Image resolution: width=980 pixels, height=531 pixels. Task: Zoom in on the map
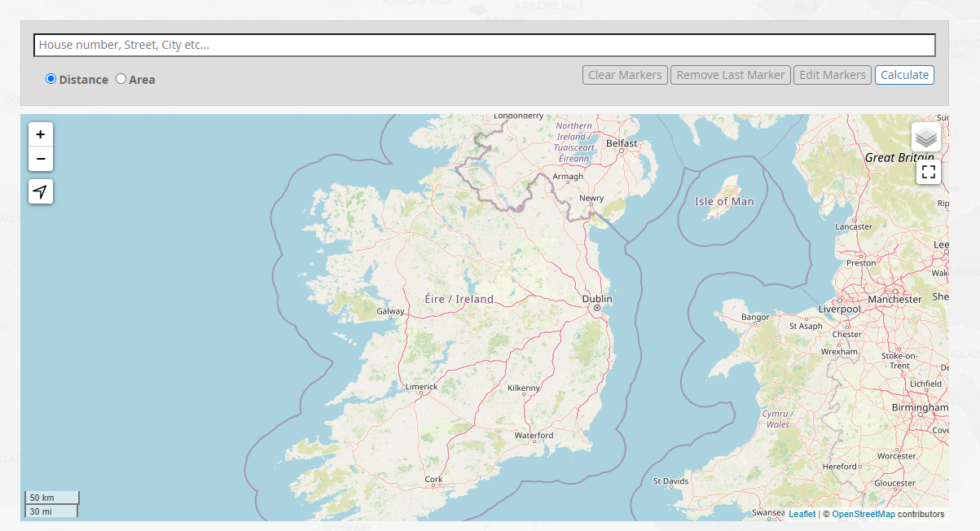[40, 134]
